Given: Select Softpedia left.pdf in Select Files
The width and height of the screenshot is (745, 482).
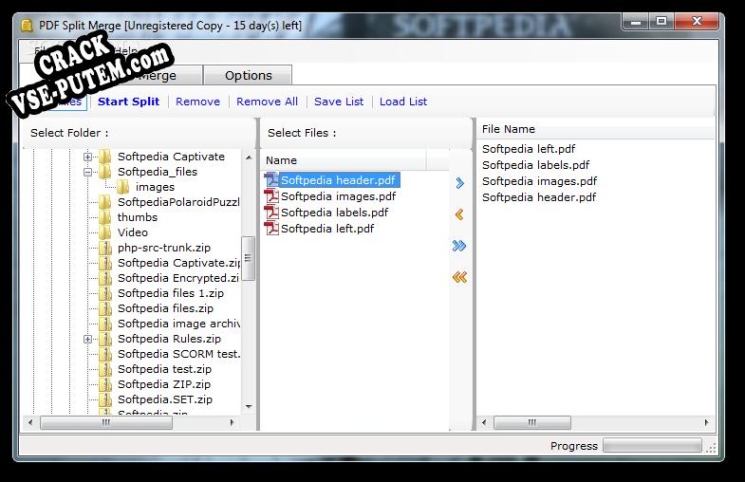Looking at the screenshot, I should [x=327, y=229].
